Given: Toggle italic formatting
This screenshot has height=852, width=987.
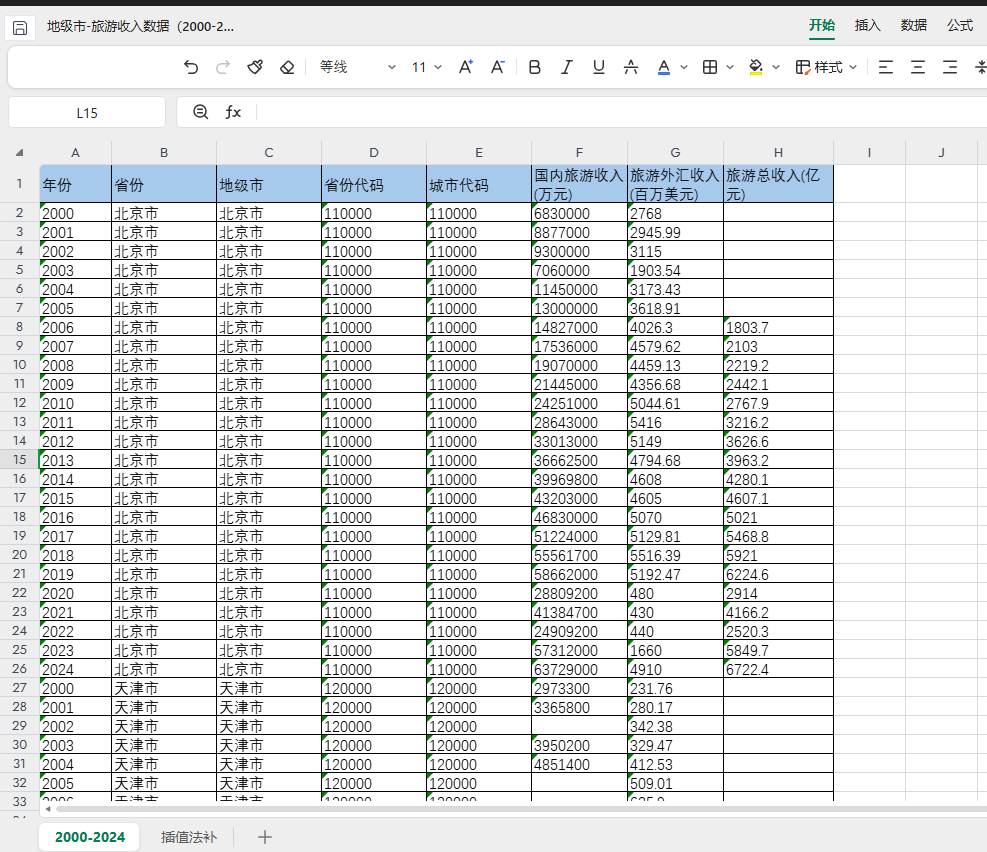Looking at the screenshot, I should (x=566, y=67).
